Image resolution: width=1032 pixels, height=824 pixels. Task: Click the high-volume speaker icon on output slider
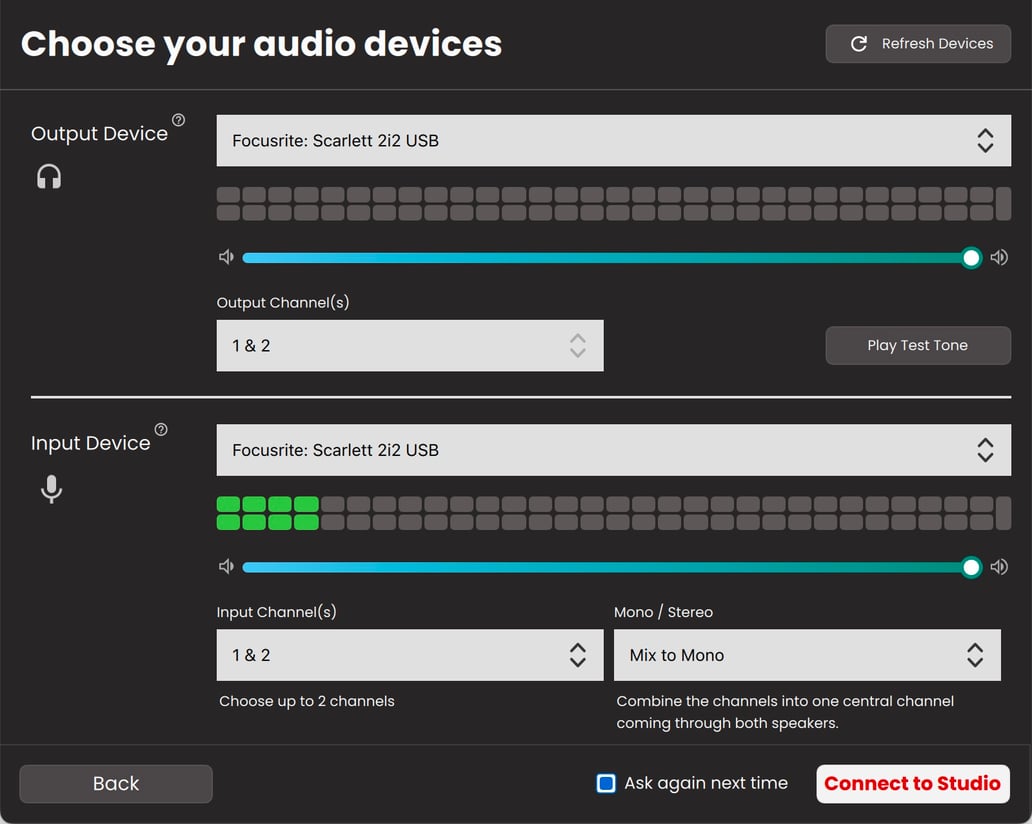(998, 258)
